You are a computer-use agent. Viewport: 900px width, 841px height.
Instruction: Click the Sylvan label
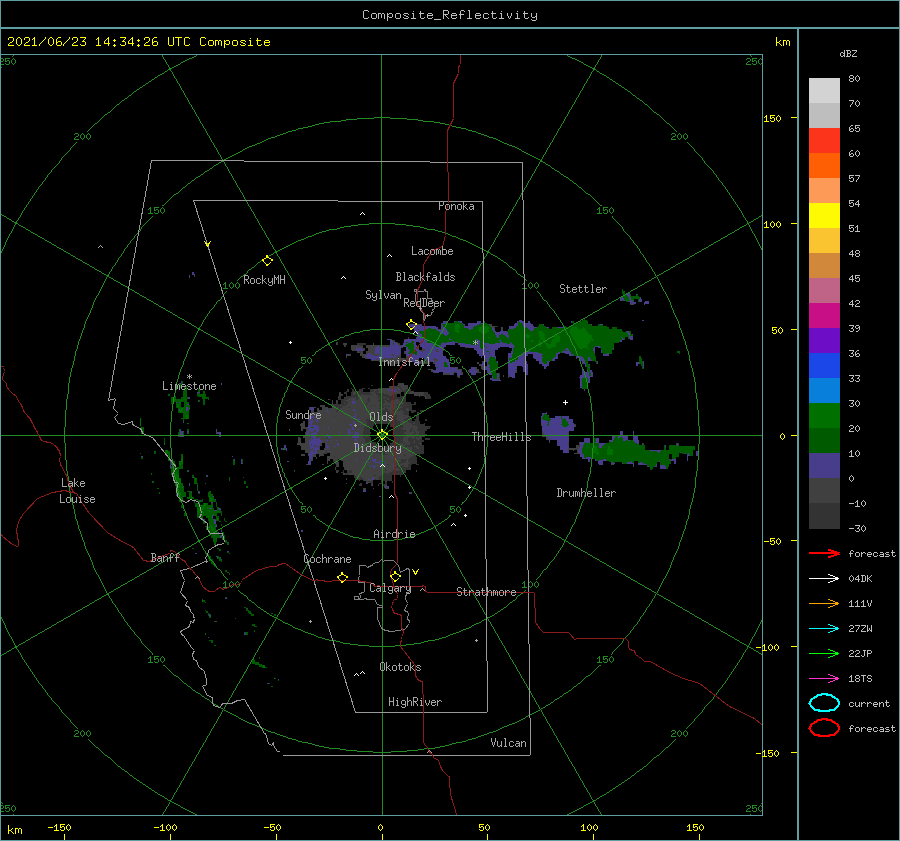click(x=383, y=295)
